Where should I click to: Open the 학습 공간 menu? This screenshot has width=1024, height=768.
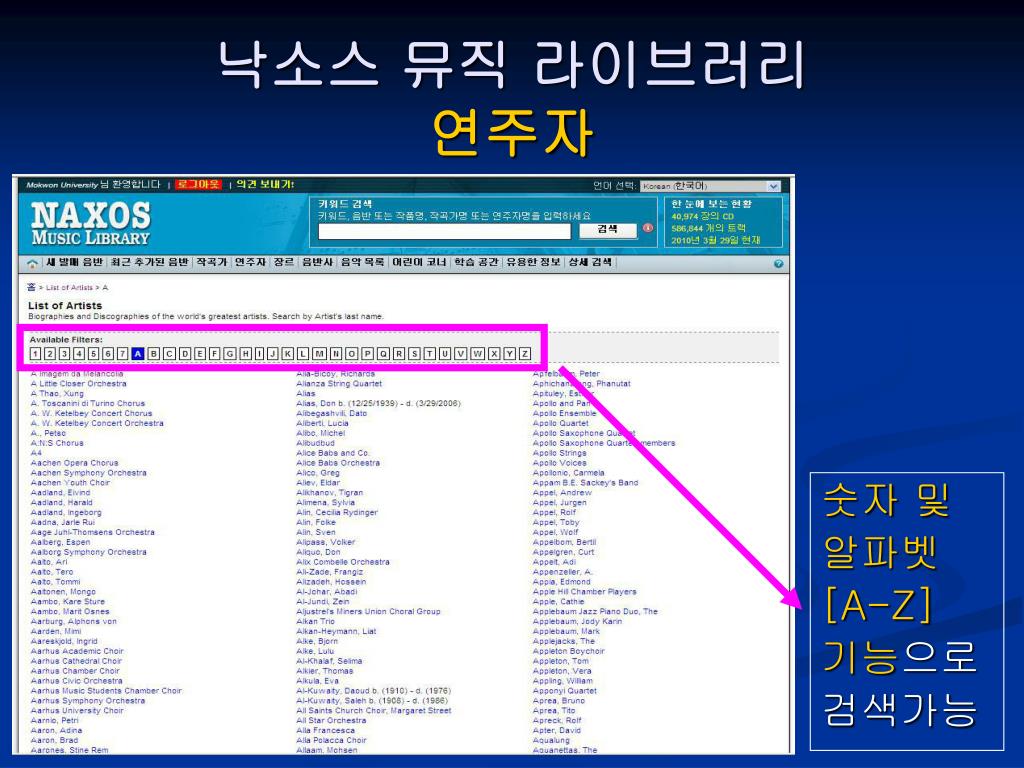(476, 263)
